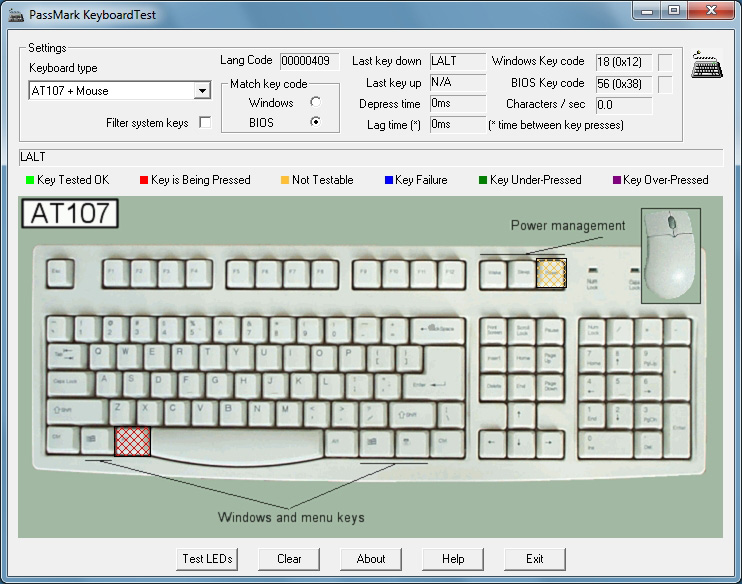
Task: Click the right Shift key on the keyboard
Action: pyautogui.click(x=410, y=414)
